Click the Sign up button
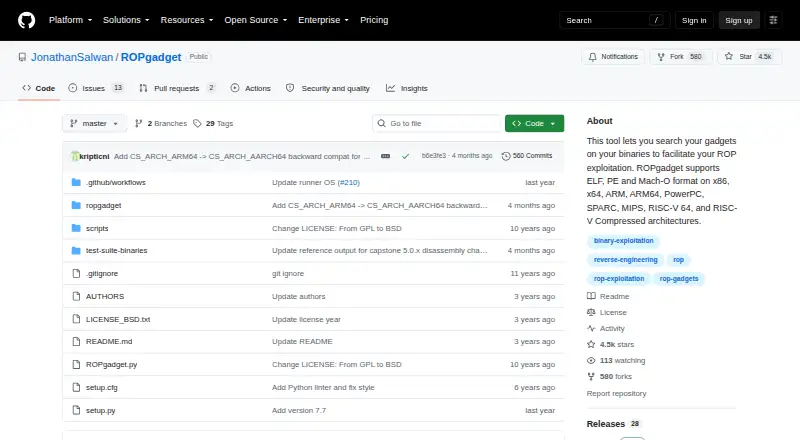Screen dimensions: 800x440 coord(739,20)
